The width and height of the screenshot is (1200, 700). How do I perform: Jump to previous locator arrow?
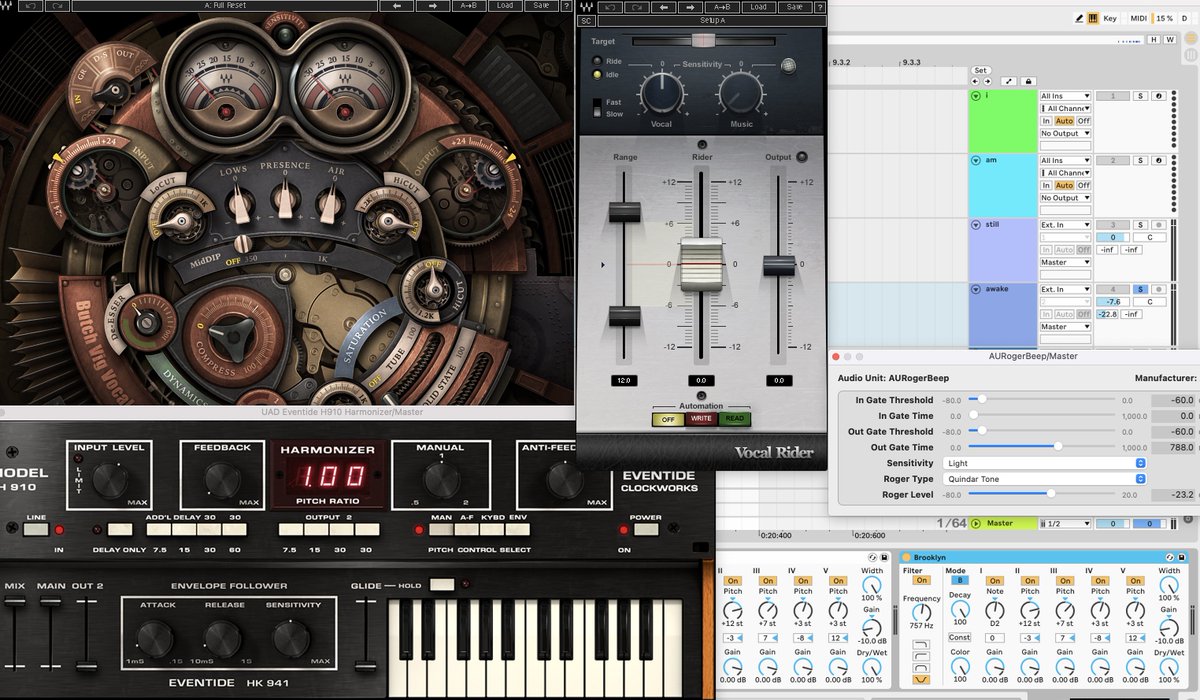tap(975, 81)
